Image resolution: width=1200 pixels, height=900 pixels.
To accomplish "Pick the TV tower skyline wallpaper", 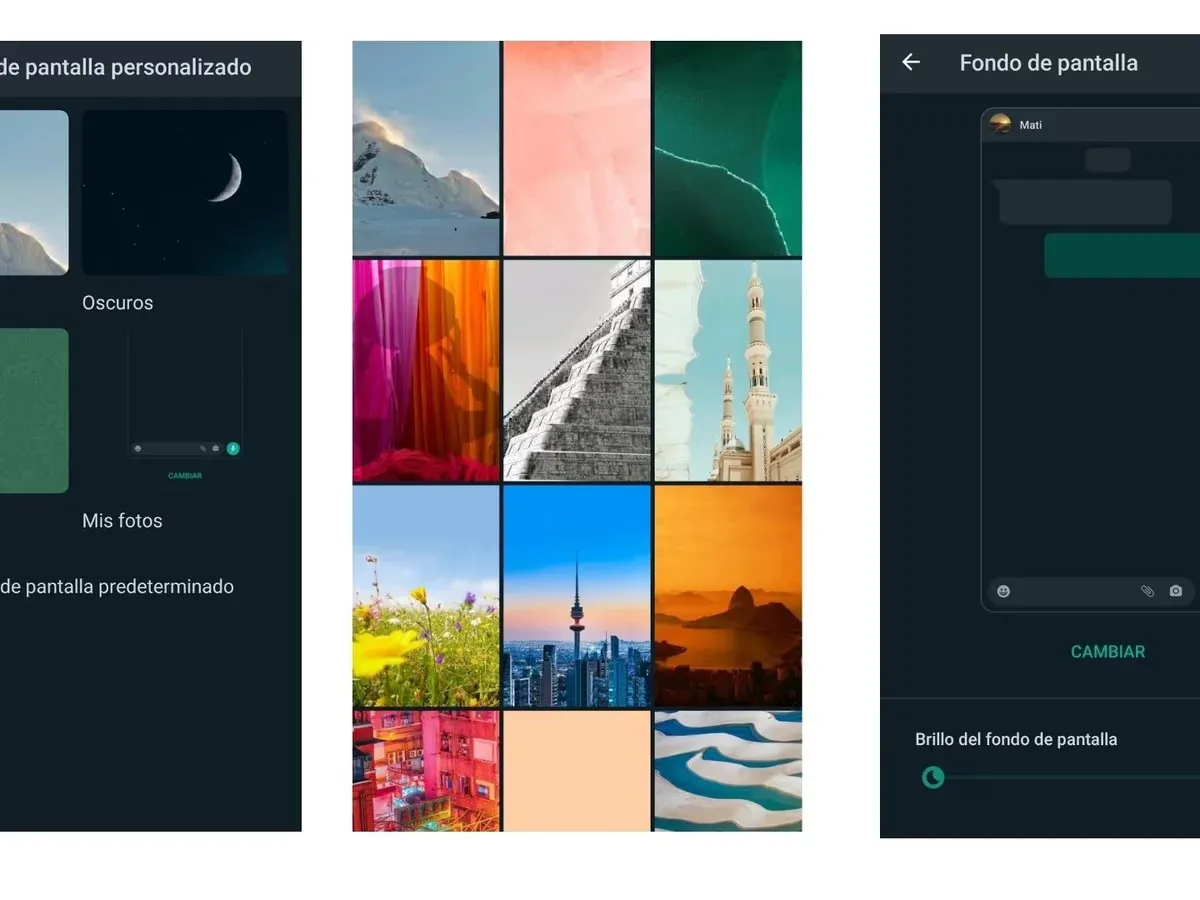I will [x=576, y=596].
